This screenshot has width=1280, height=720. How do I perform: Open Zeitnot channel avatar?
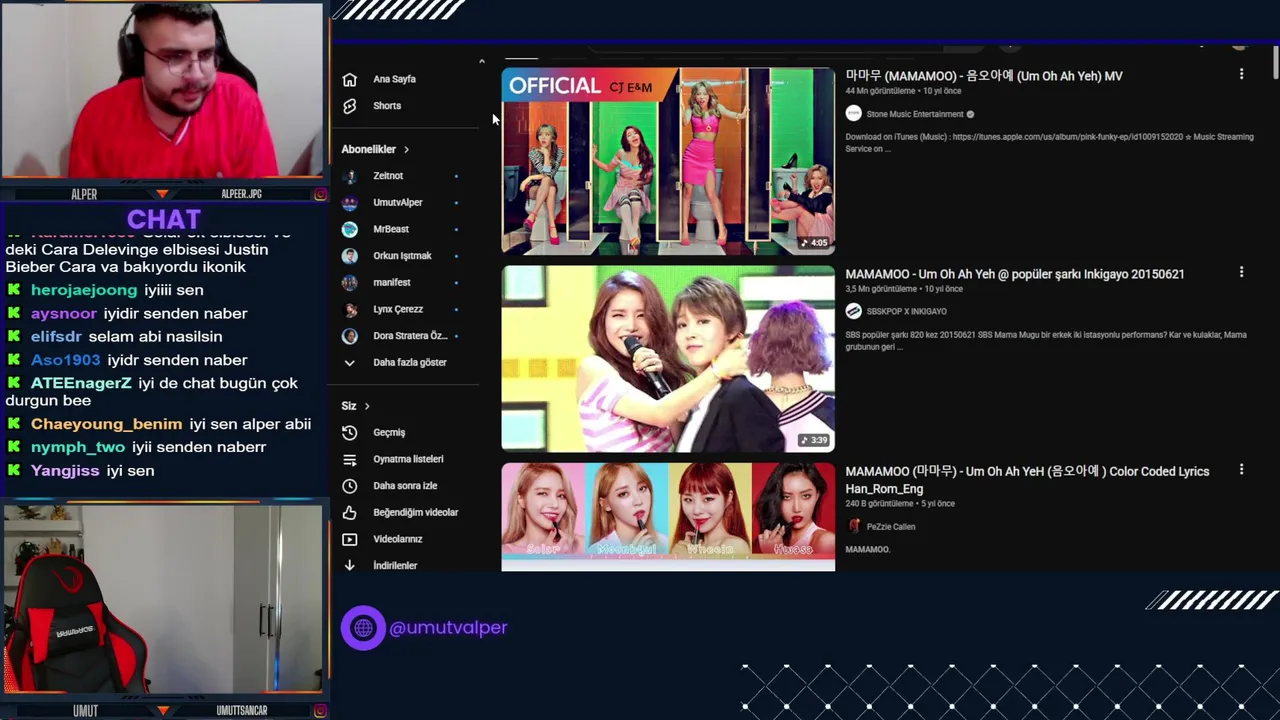tap(350, 176)
